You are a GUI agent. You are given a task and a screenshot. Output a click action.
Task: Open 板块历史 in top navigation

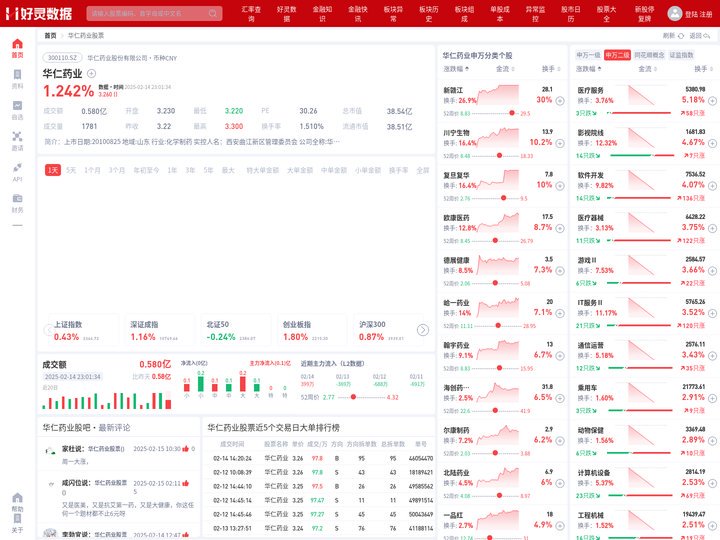[428, 13]
